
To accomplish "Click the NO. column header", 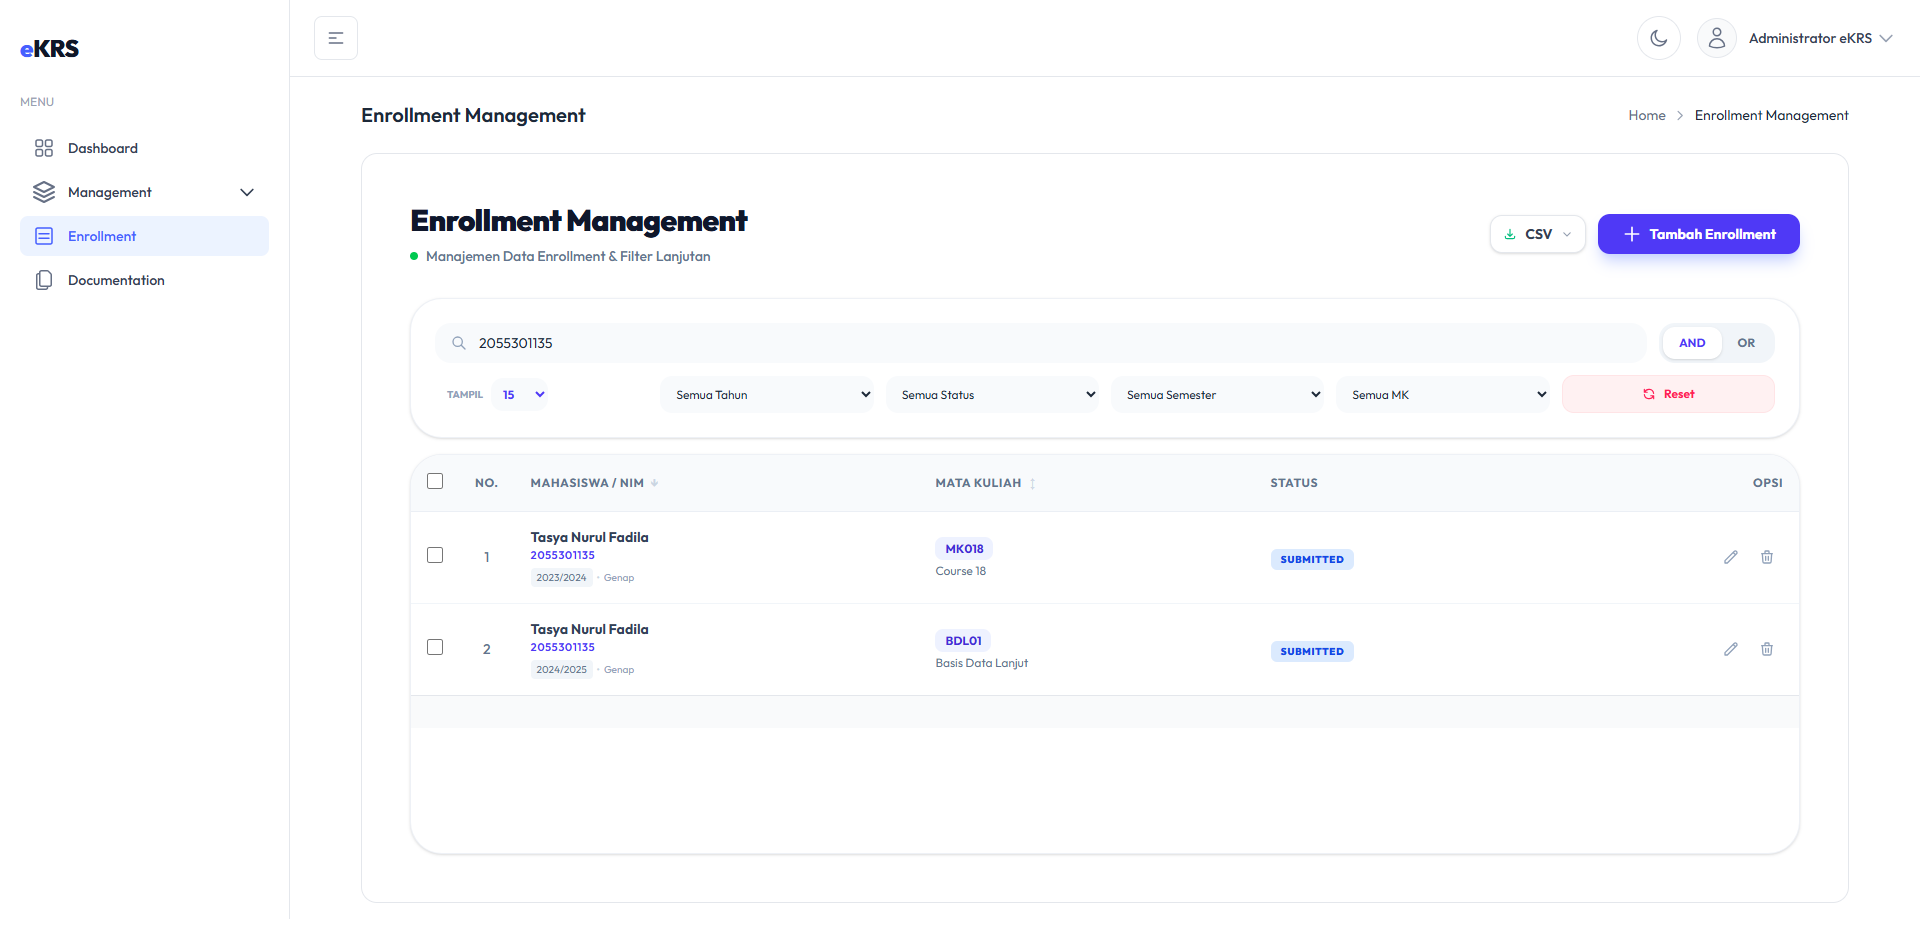I will coord(486,483).
